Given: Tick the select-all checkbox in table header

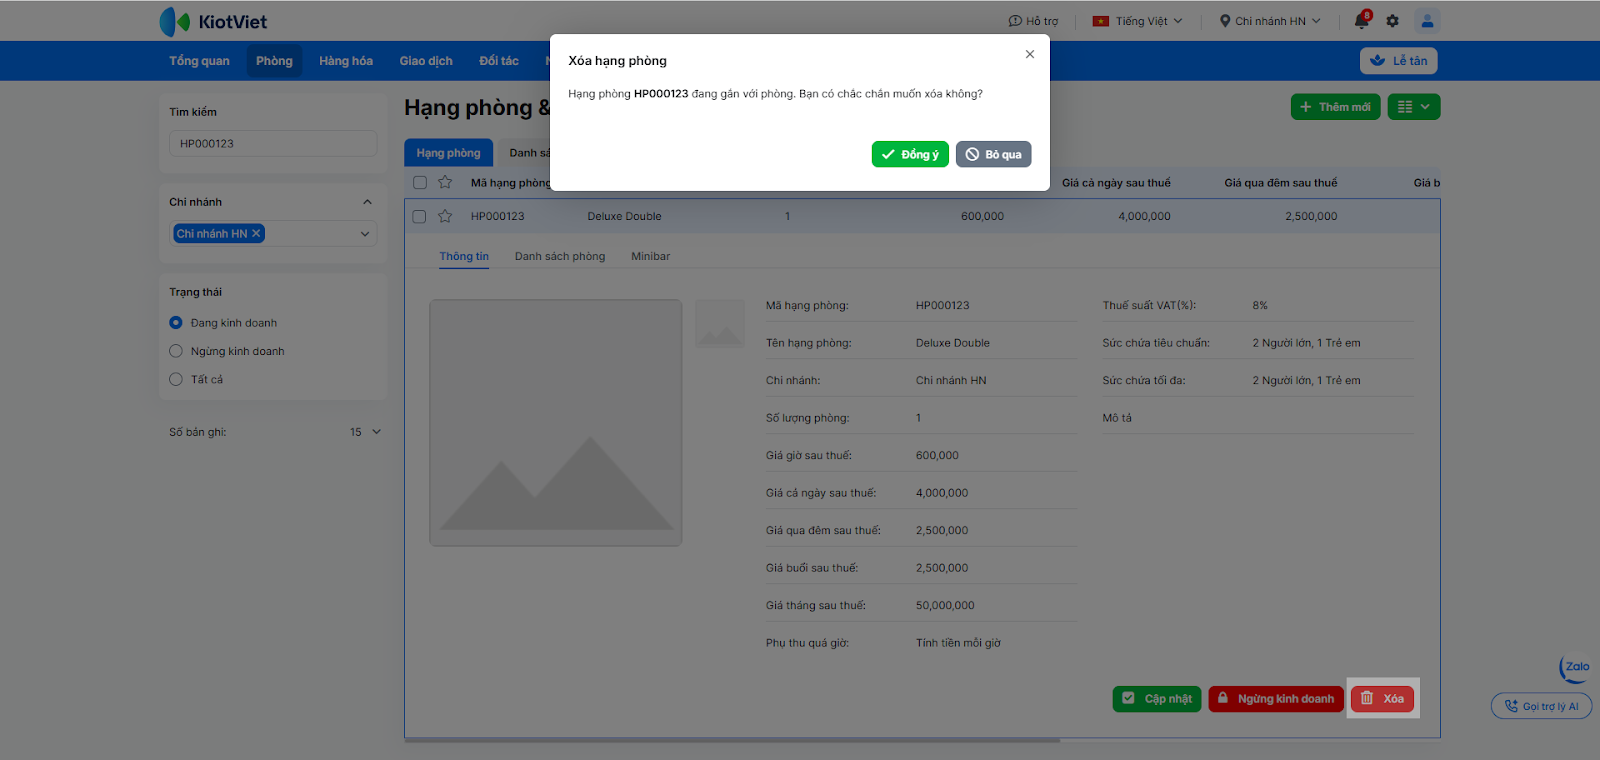Looking at the screenshot, I should 420,182.
